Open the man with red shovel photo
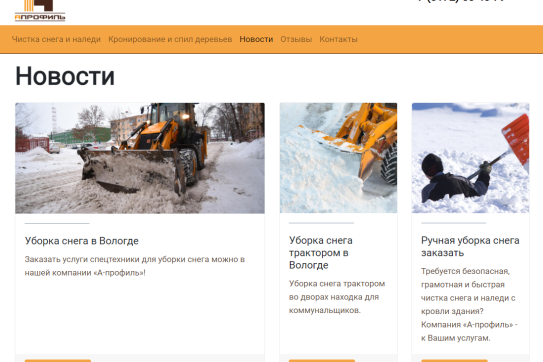Screen dimensions: 543x362 (x=470, y=158)
